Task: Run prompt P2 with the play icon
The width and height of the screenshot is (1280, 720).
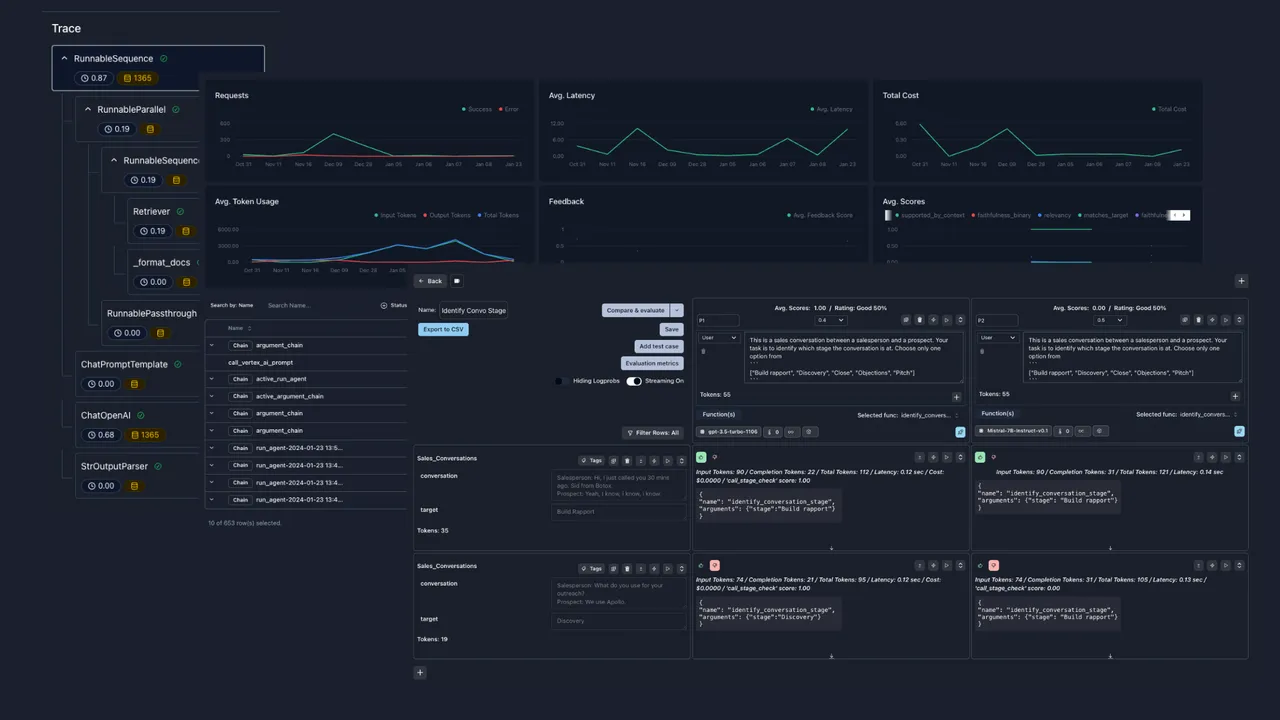Action: pyautogui.click(x=1226, y=320)
